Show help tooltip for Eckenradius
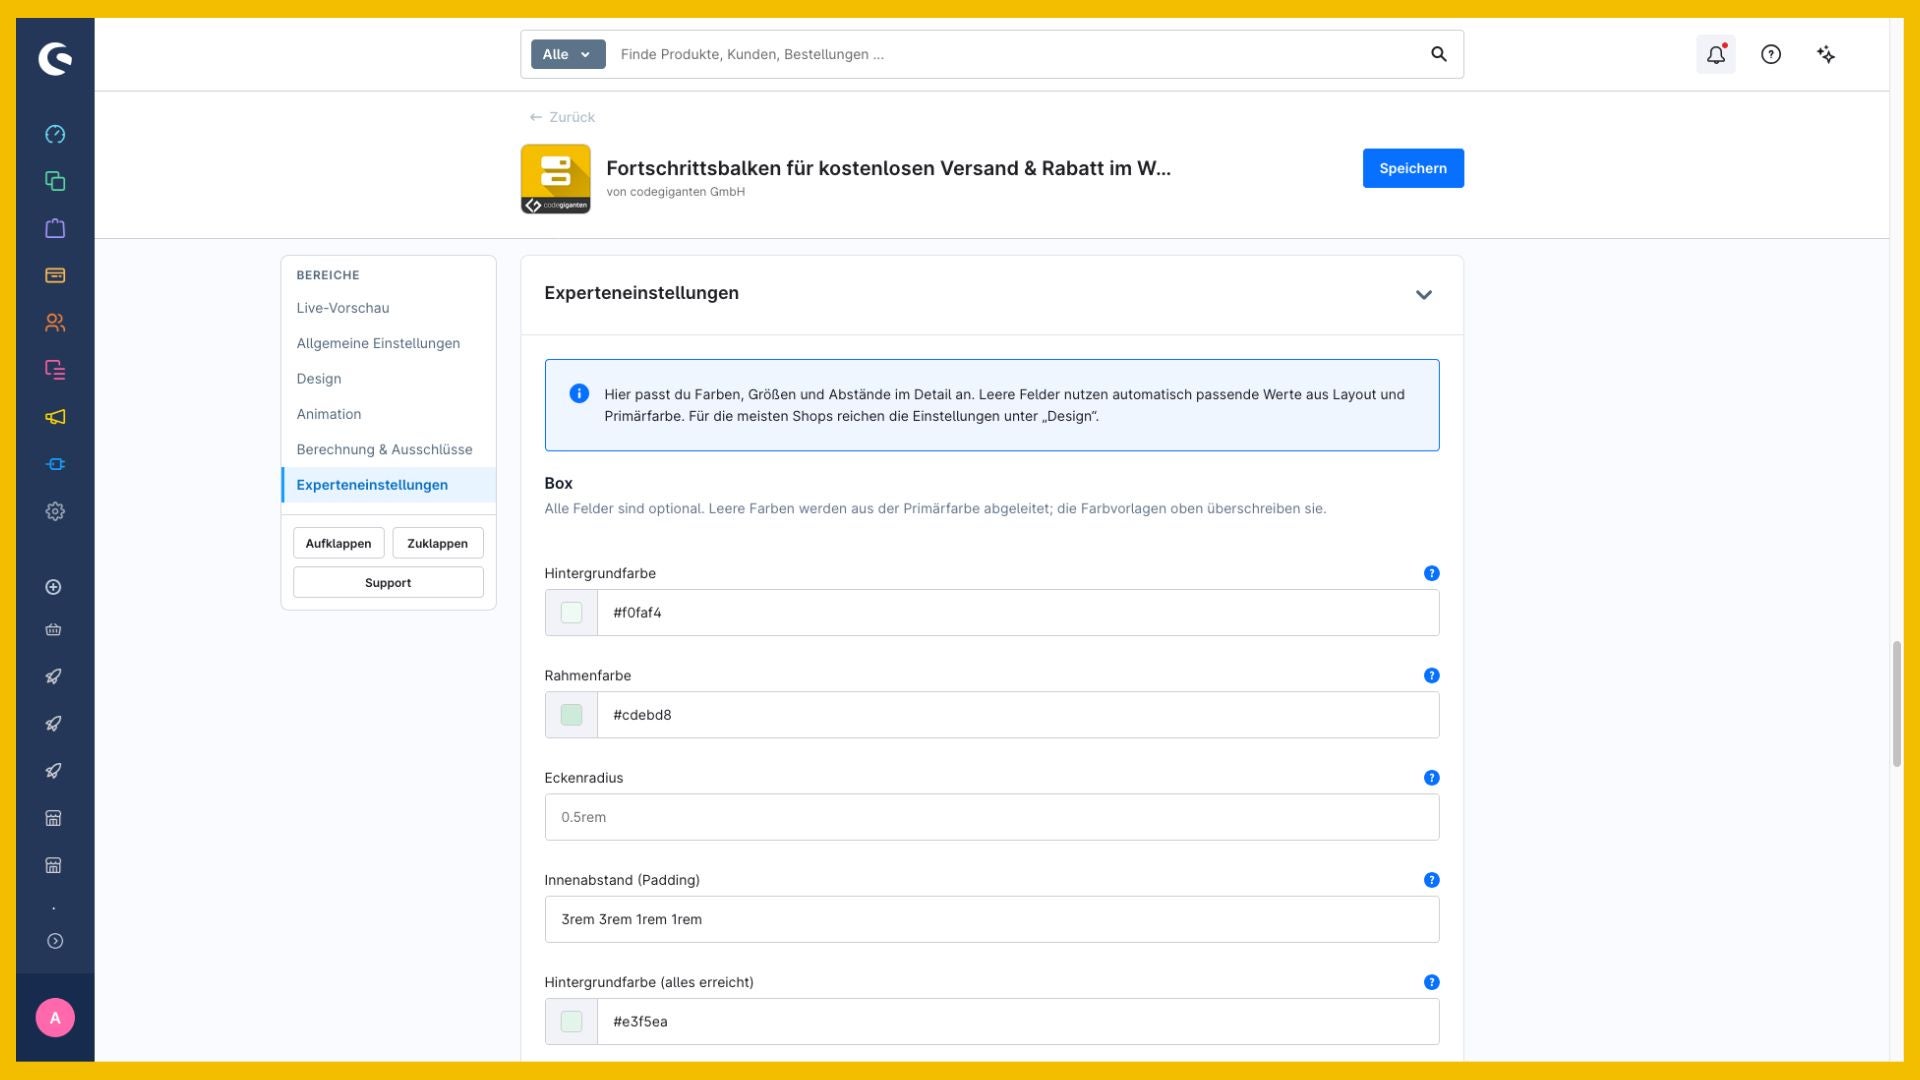This screenshot has width=1920, height=1080. pos(1431,777)
